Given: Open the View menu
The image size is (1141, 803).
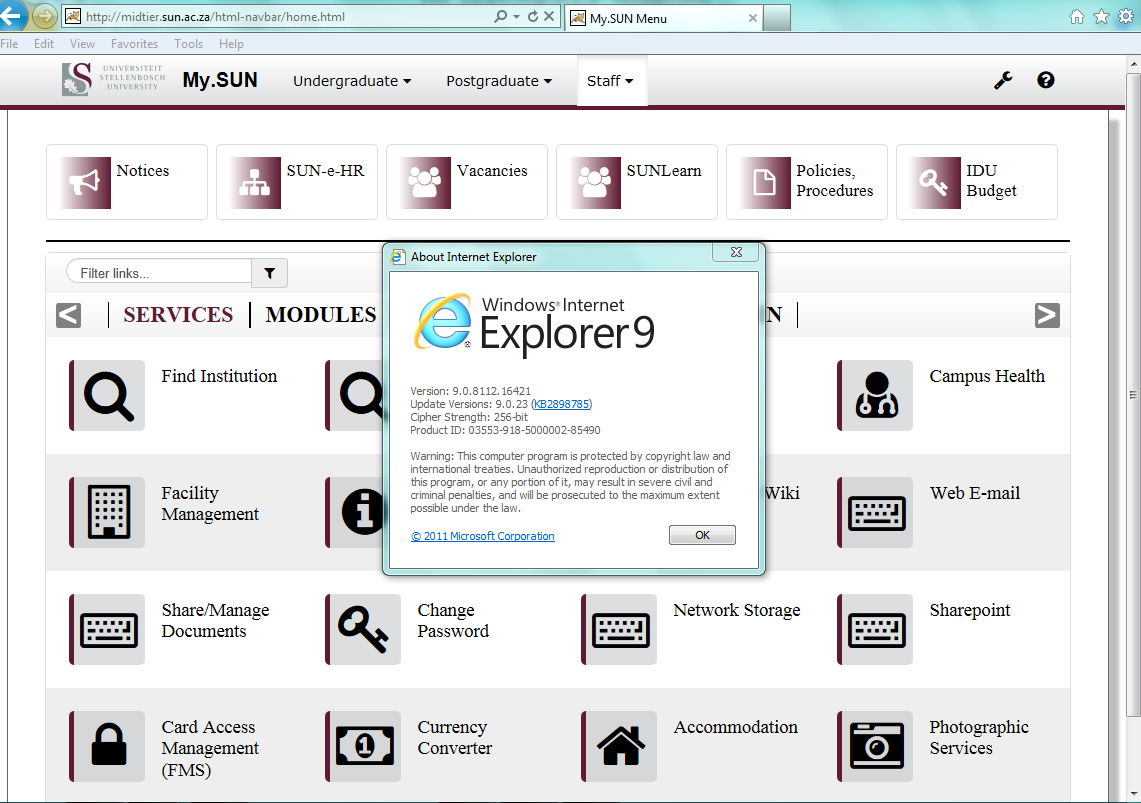Looking at the screenshot, I should [x=82, y=44].
